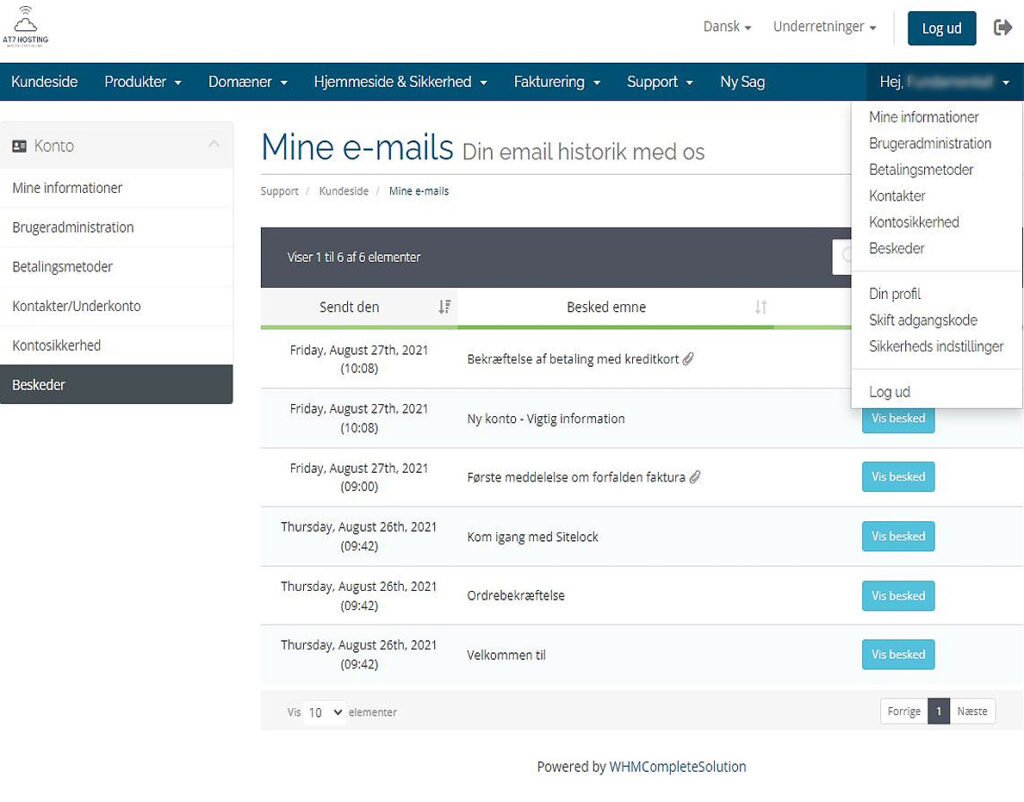This screenshot has height=802, width=1024.
Task: Change the entries-per-page select box
Action: (324, 712)
